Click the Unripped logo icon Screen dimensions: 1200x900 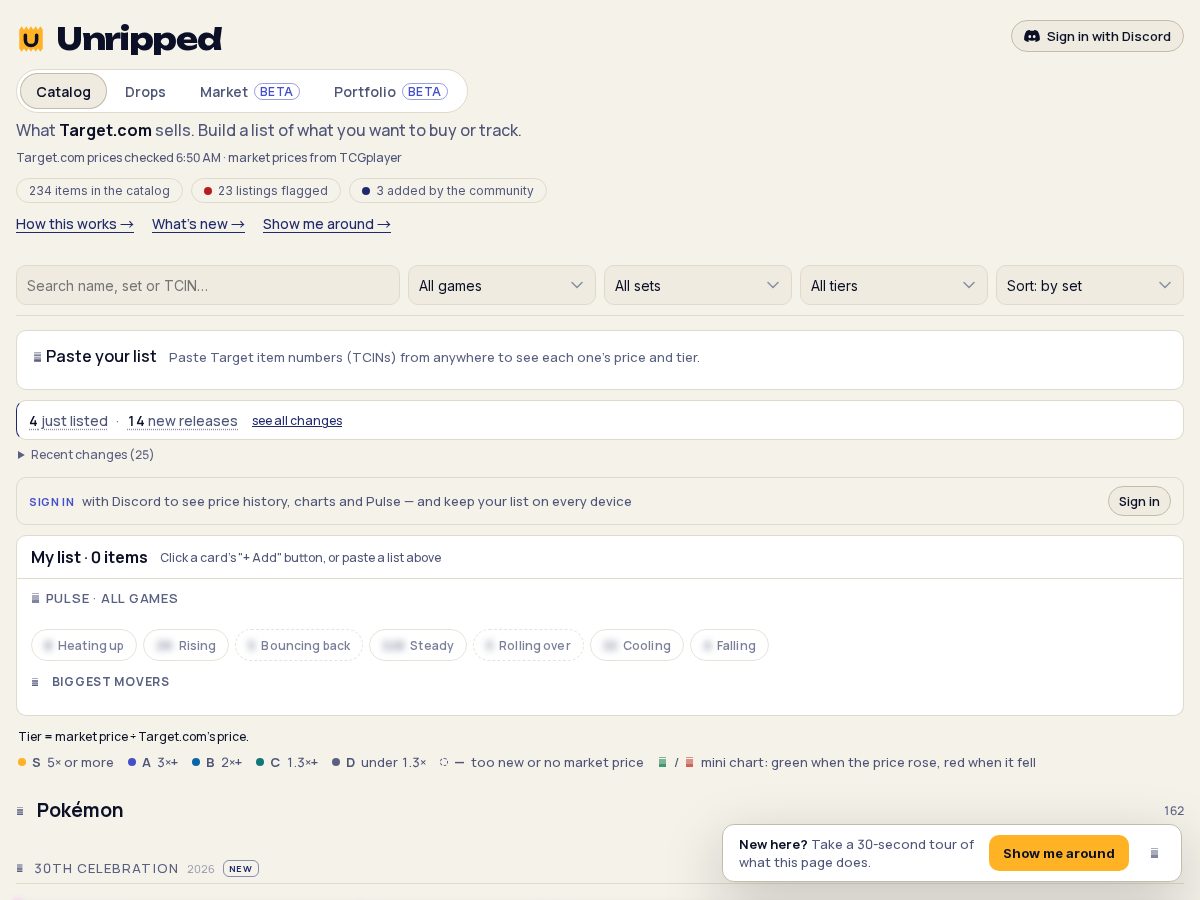tap(31, 39)
